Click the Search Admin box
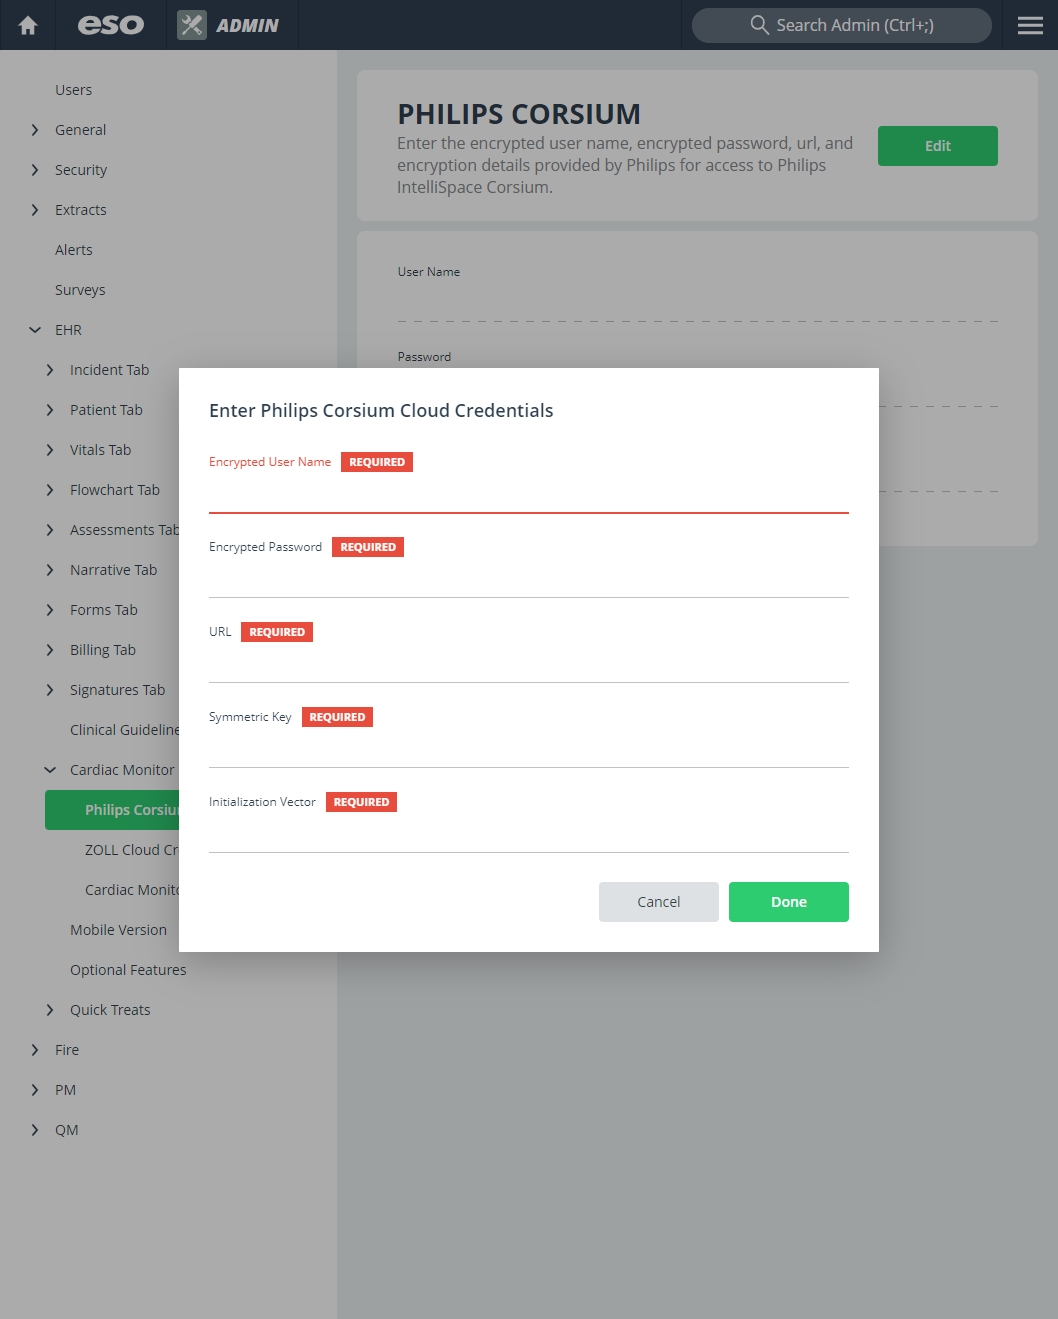This screenshot has width=1058, height=1319. 842,25
